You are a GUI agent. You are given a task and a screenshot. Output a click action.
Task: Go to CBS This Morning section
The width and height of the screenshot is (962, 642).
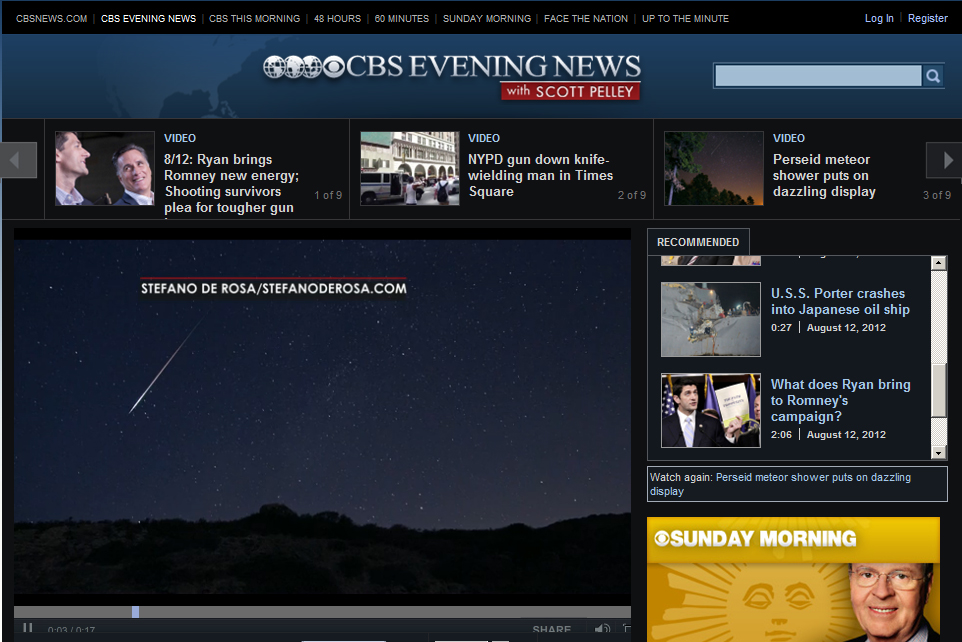pos(254,18)
